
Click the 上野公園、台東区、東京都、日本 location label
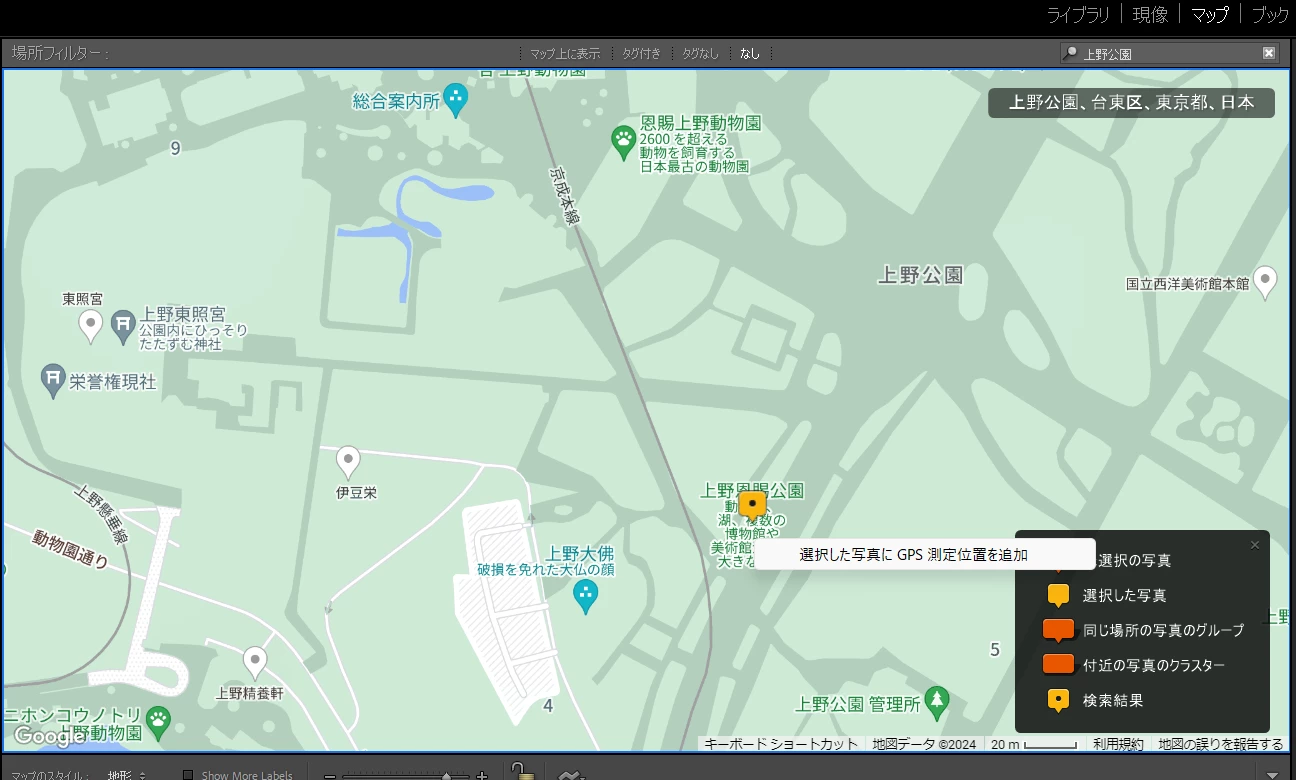point(1131,103)
